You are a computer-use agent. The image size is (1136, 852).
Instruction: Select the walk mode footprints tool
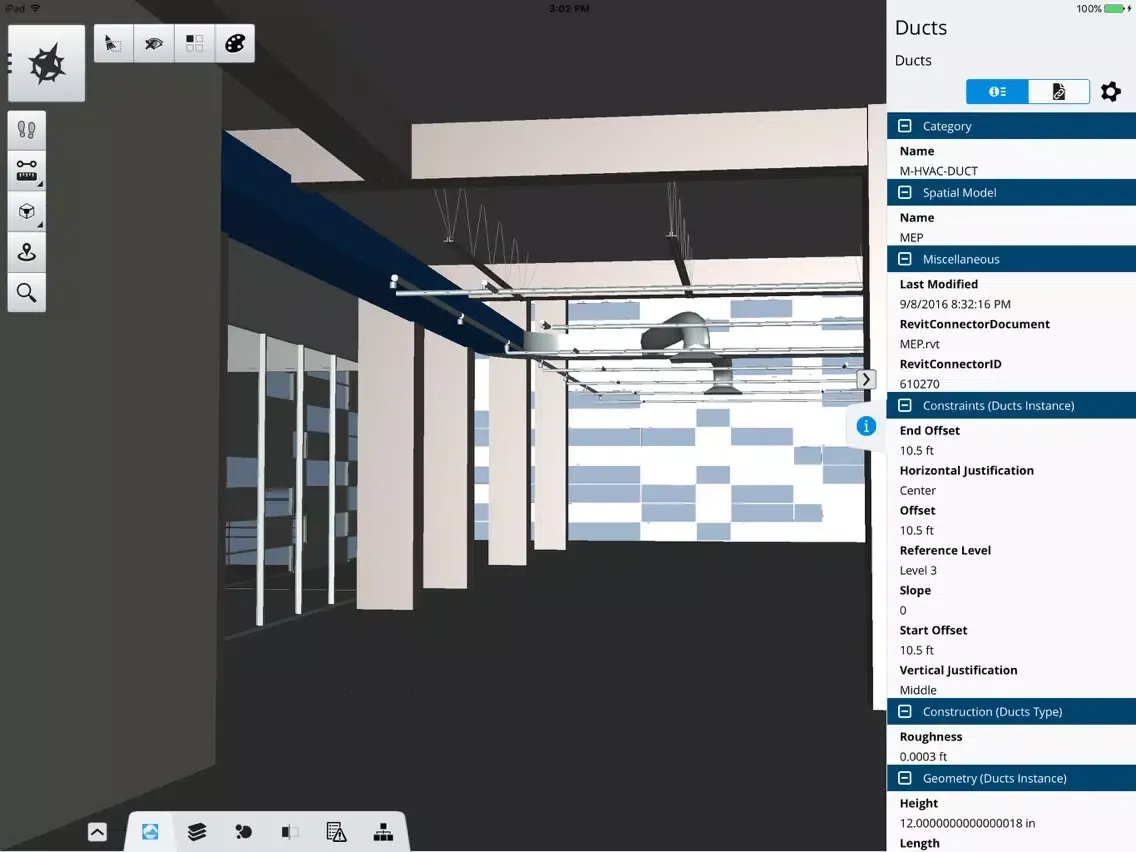pyautogui.click(x=27, y=130)
